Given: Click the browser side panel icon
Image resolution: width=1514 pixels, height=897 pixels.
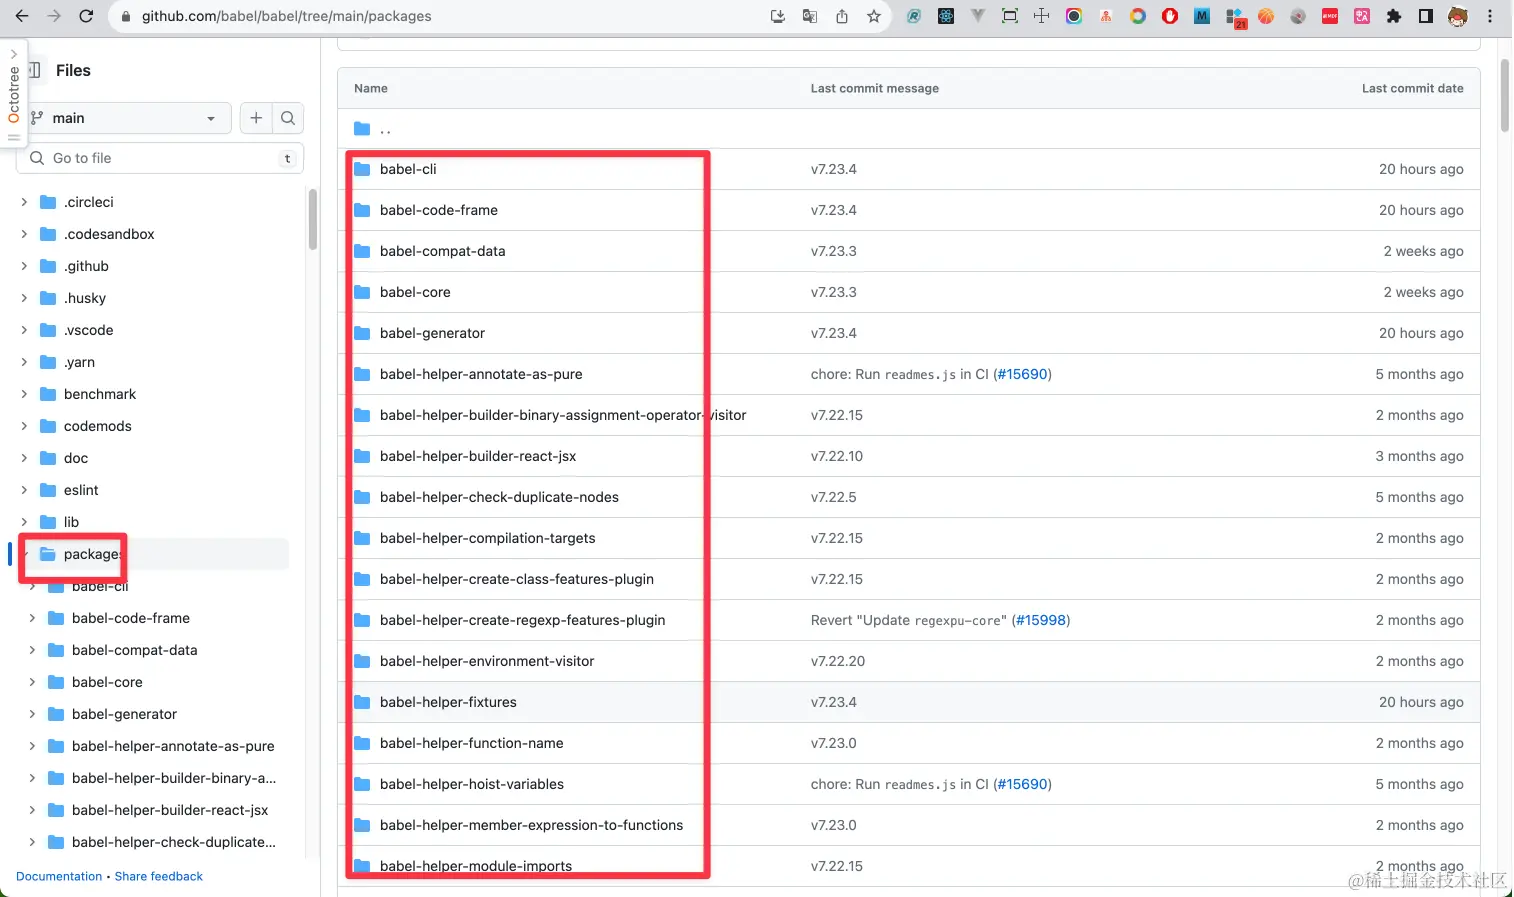Looking at the screenshot, I should click(x=1426, y=16).
